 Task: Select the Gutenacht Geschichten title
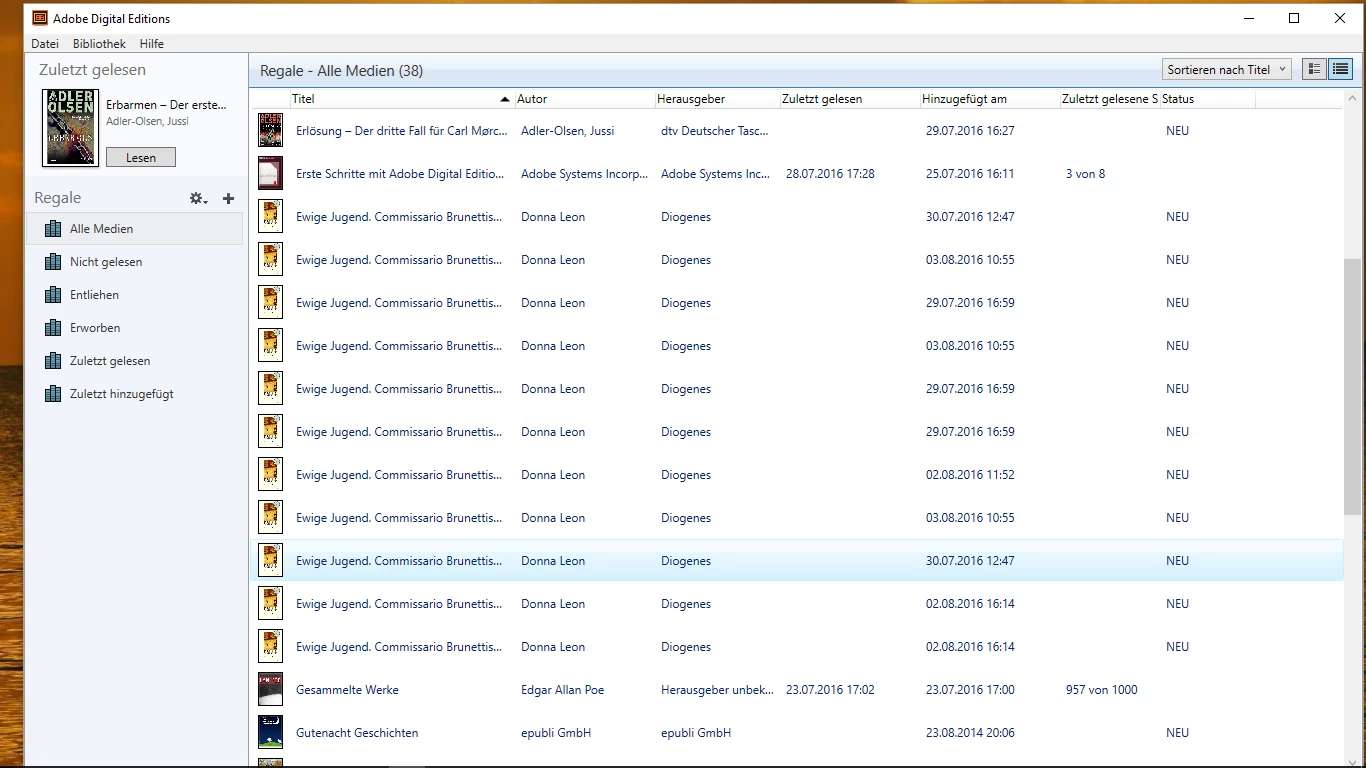[x=357, y=733]
